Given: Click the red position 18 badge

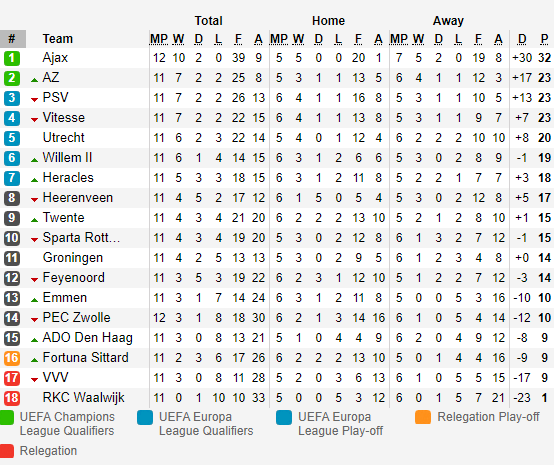Looking at the screenshot, I should click(x=12, y=398).
